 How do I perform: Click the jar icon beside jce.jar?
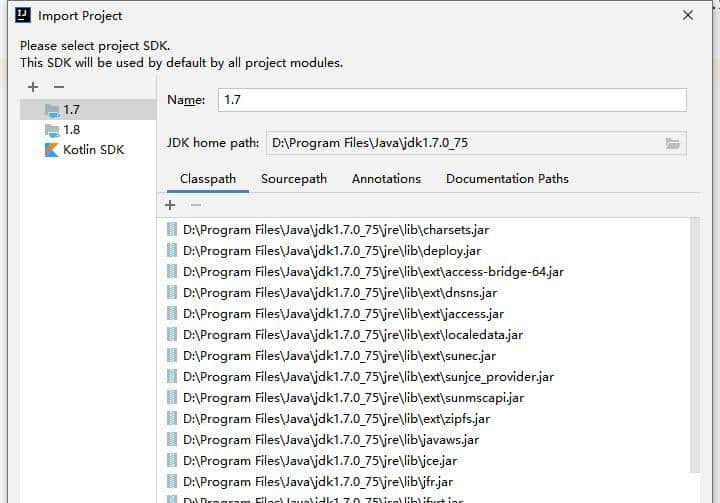click(172, 461)
